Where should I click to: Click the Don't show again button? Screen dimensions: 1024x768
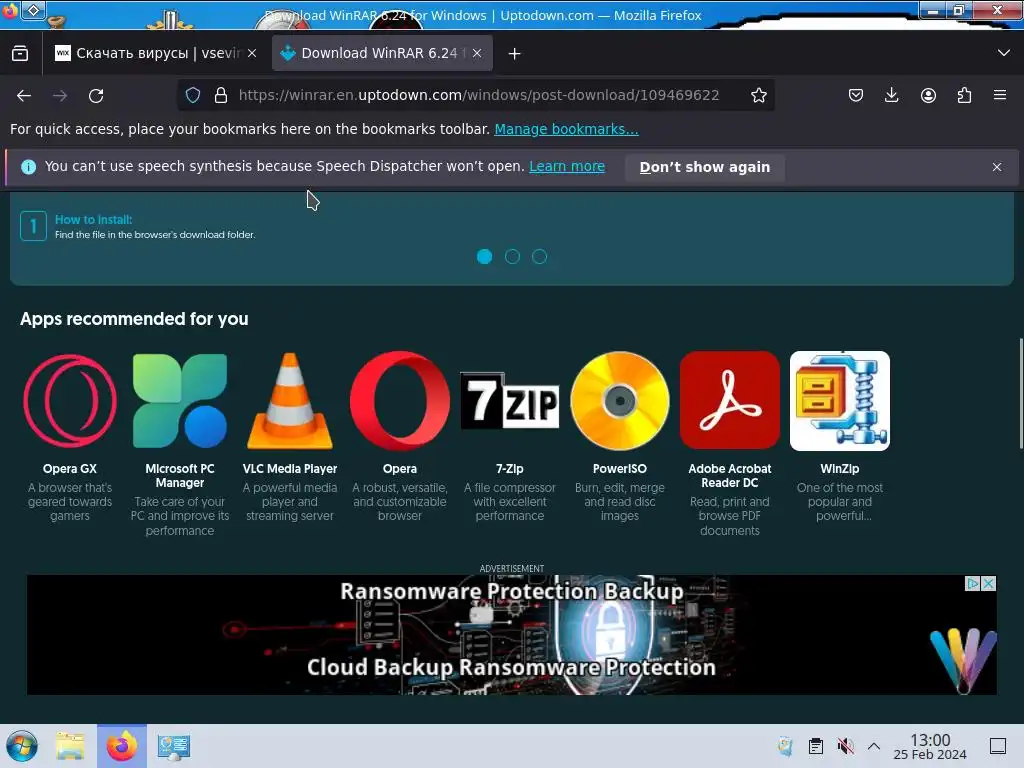coord(705,167)
